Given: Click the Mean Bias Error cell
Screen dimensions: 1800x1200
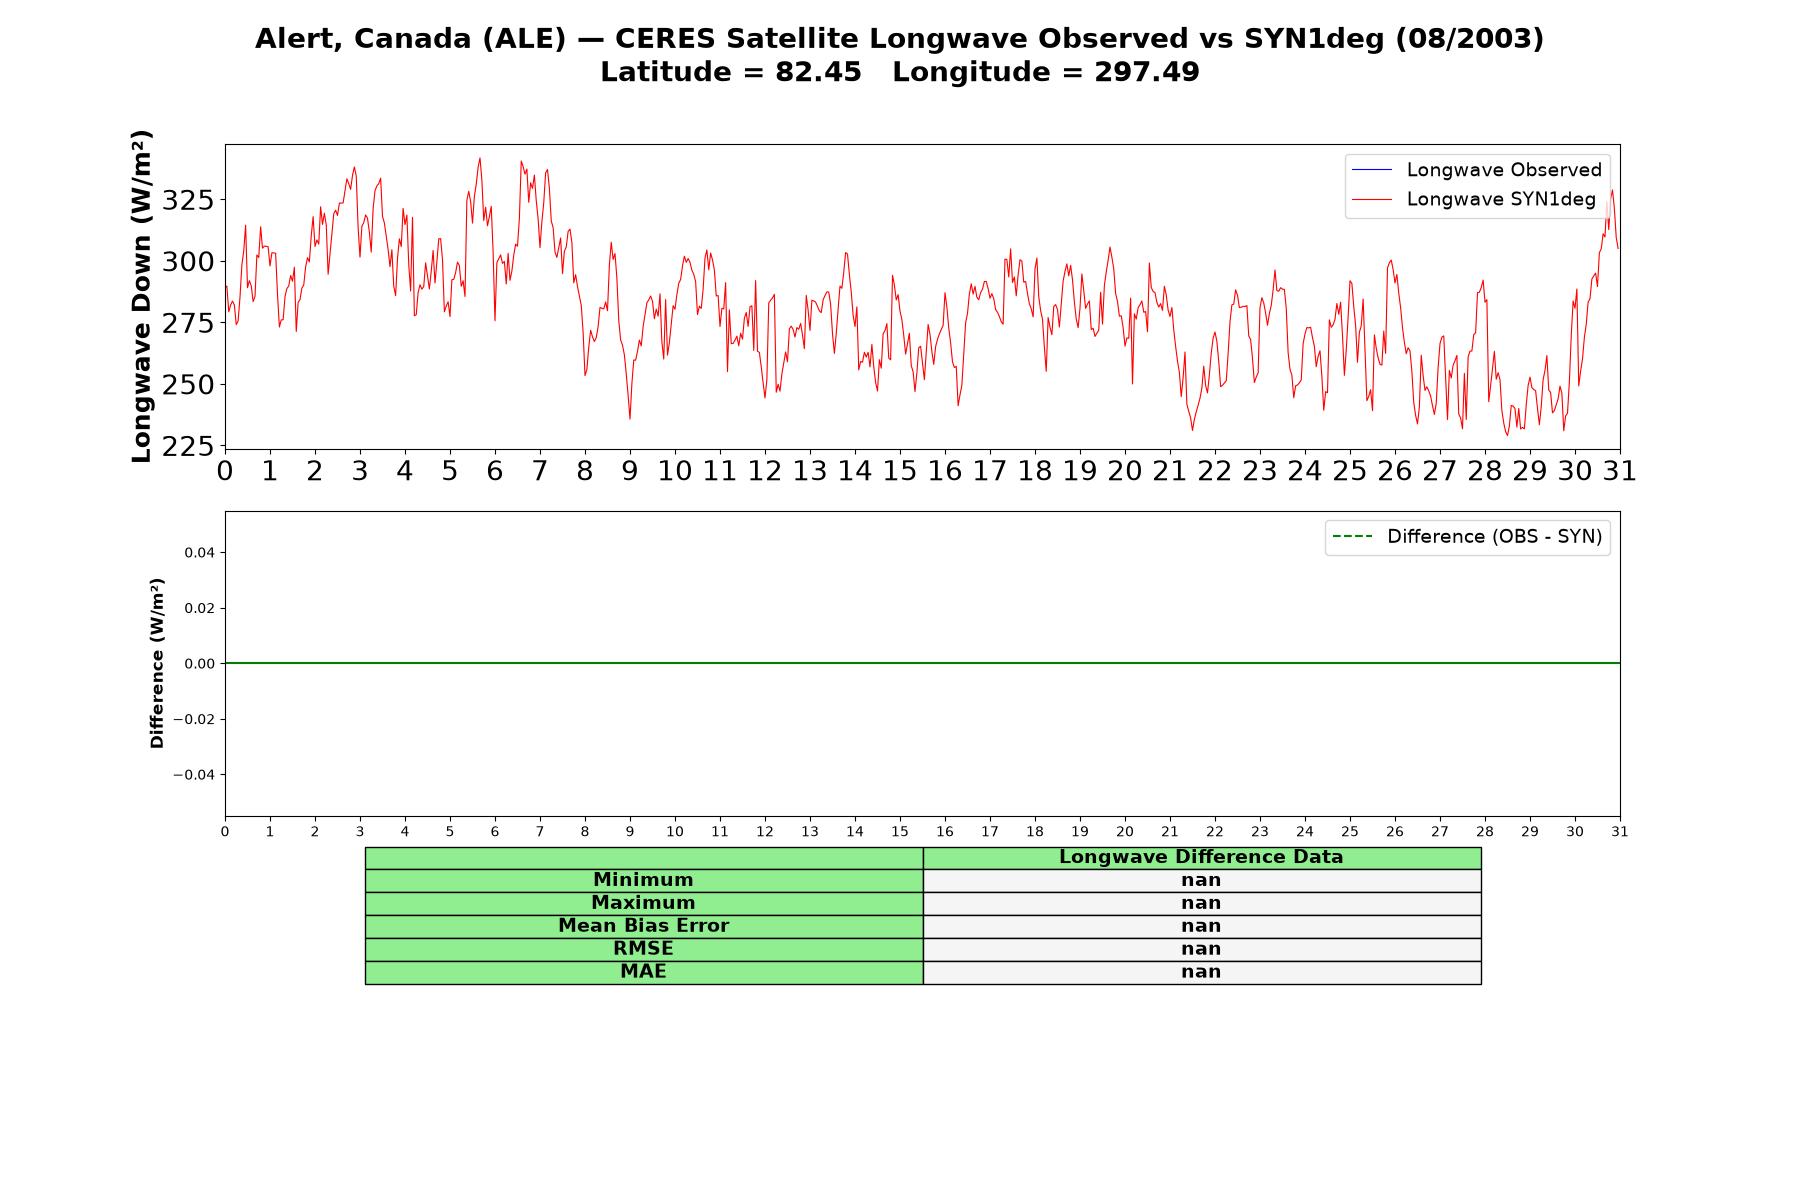Looking at the screenshot, I should (x=643, y=926).
